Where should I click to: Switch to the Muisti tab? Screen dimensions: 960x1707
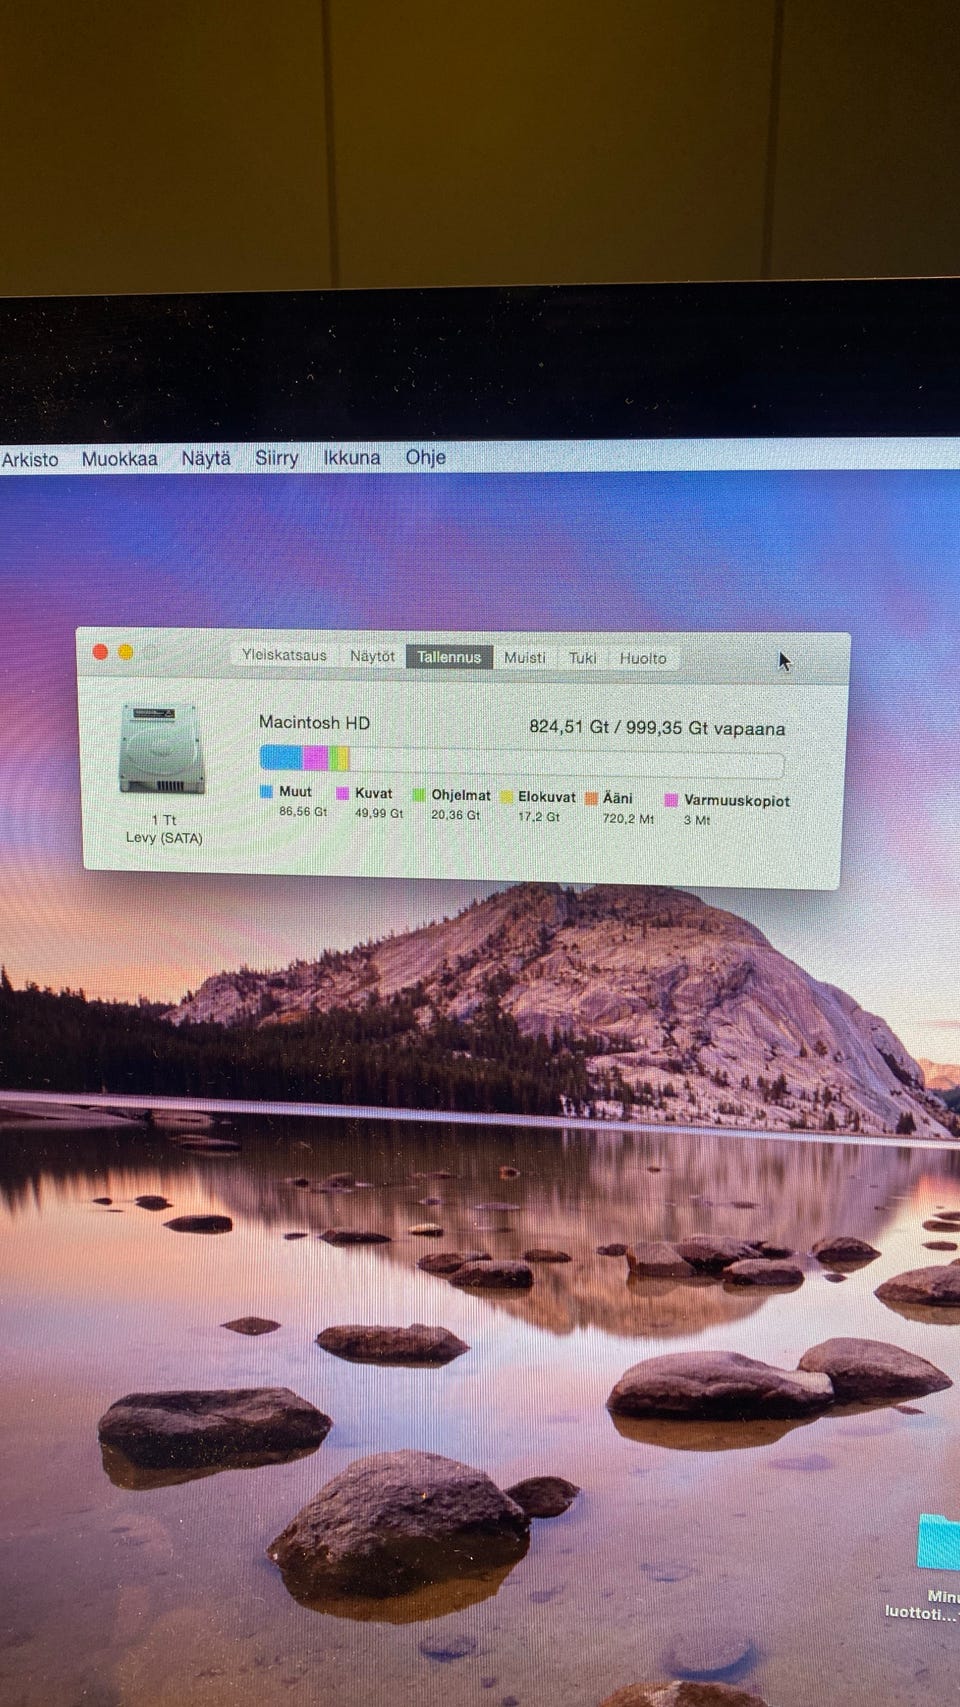pos(524,657)
